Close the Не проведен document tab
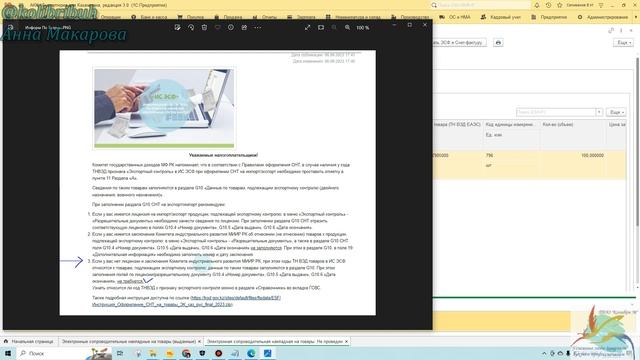The image size is (640, 360). (347, 341)
